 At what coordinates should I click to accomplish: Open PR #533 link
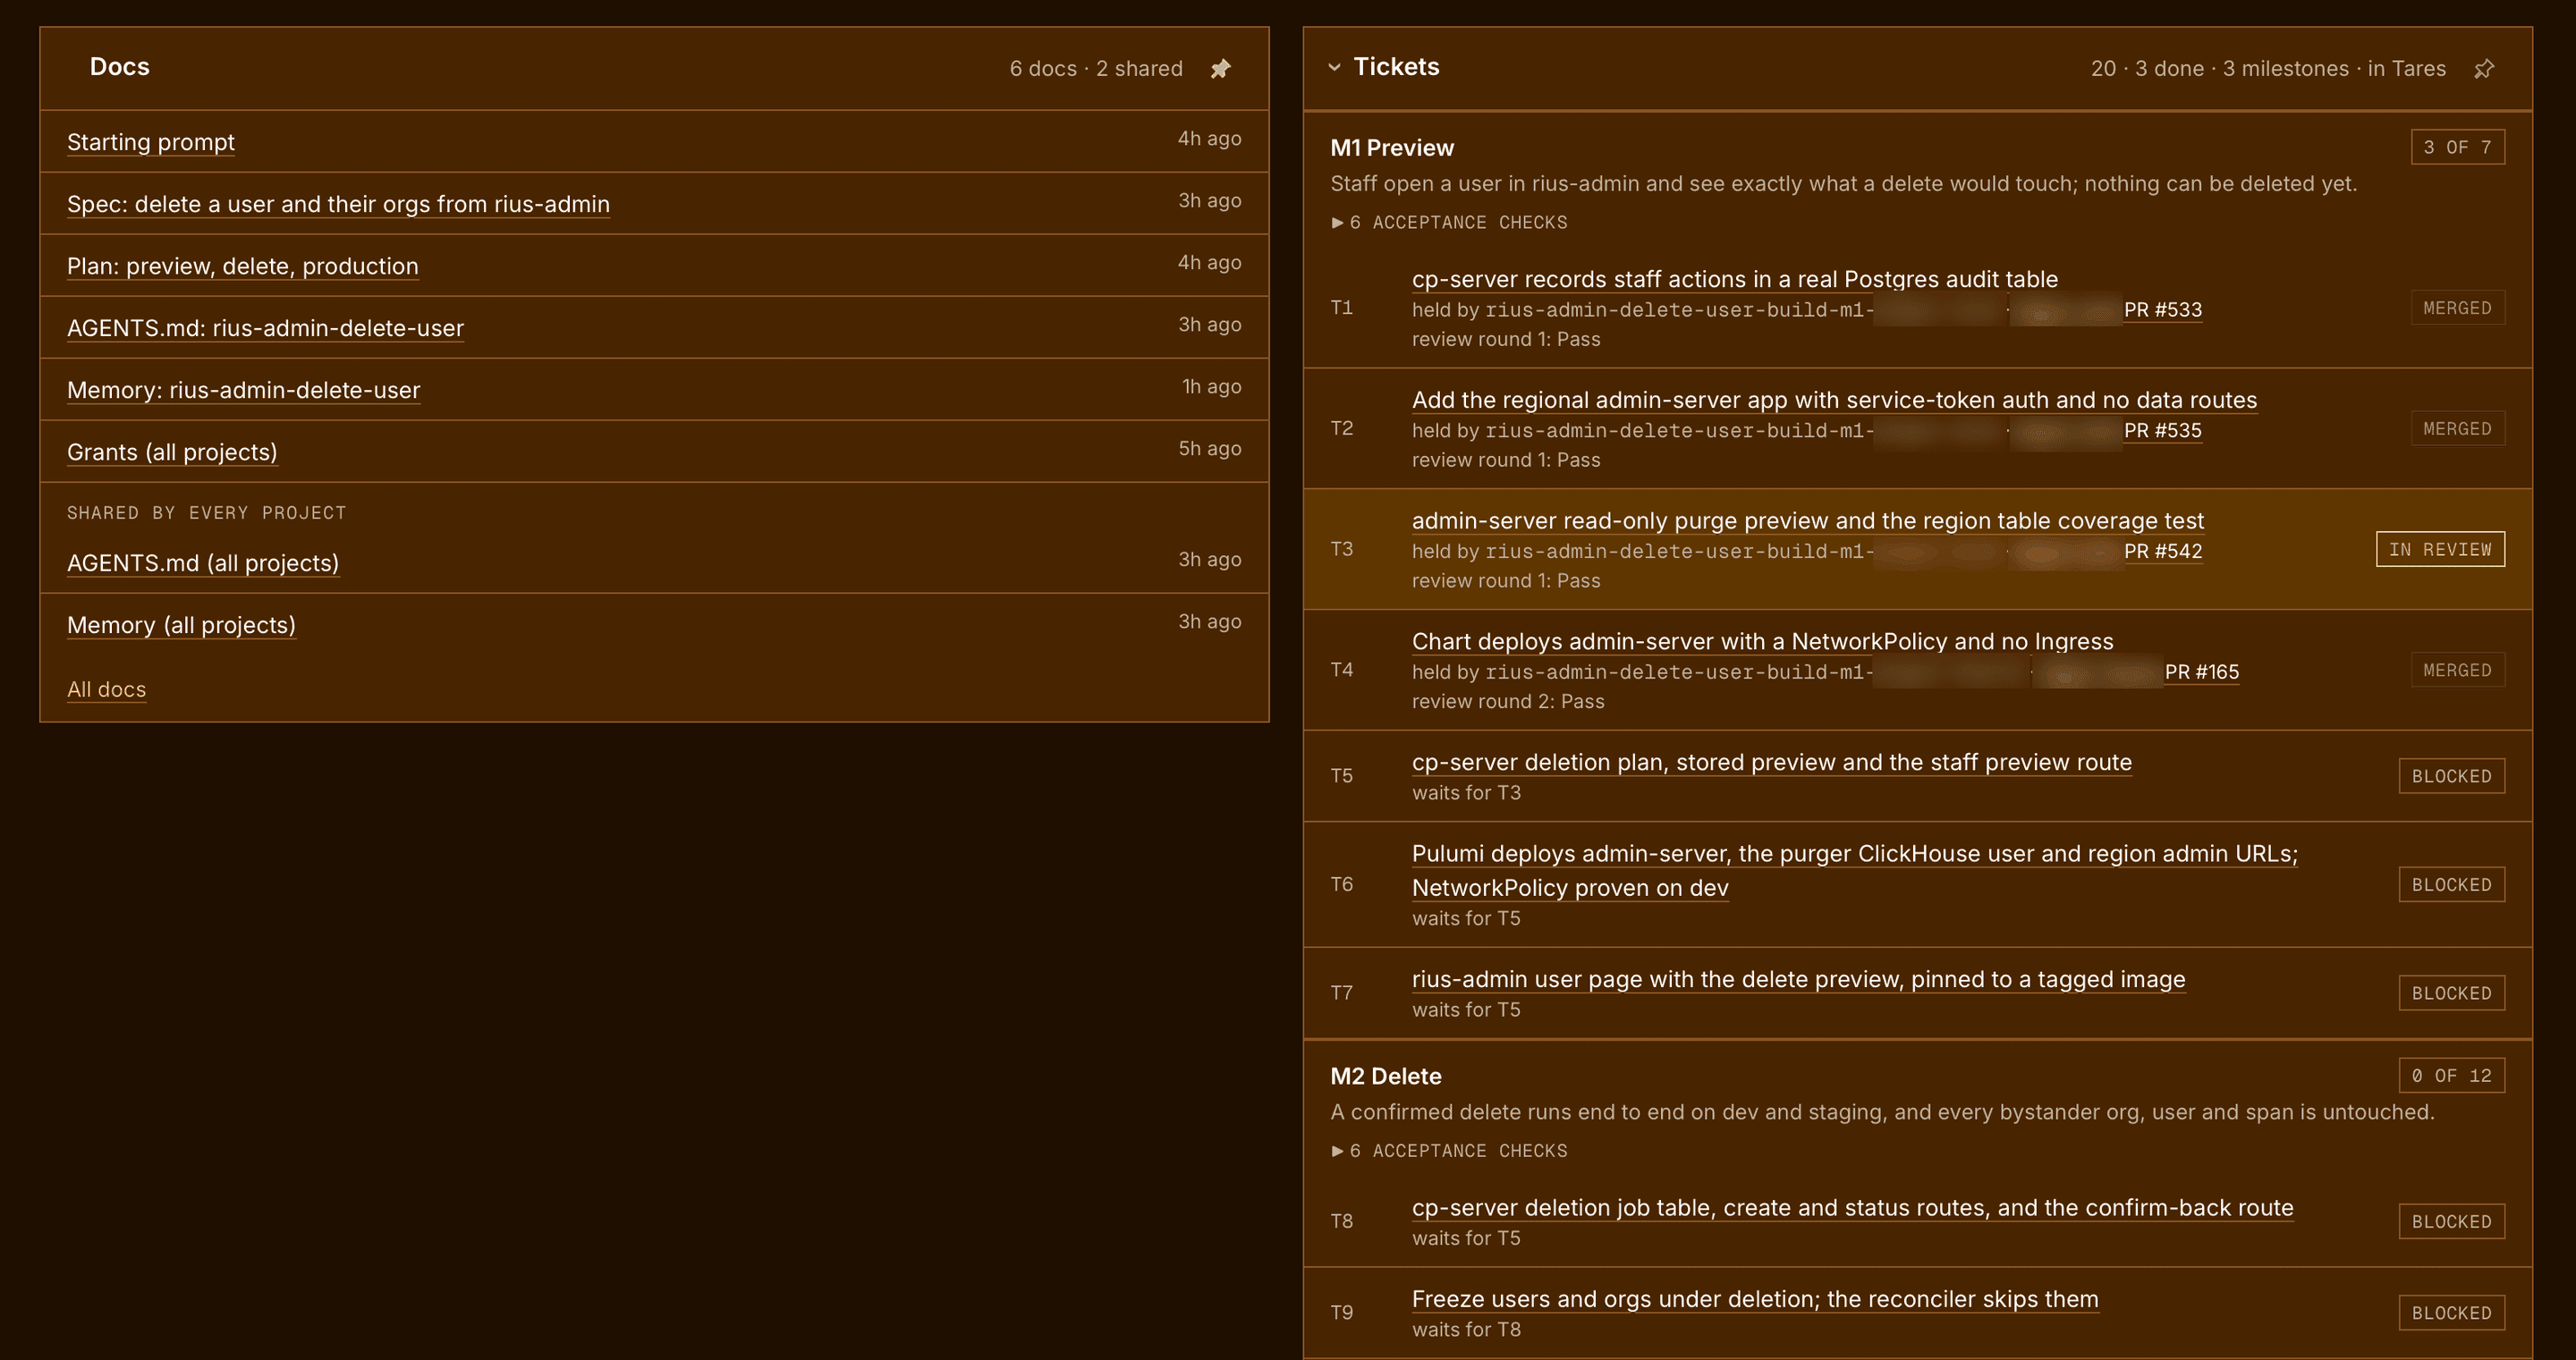2163,310
